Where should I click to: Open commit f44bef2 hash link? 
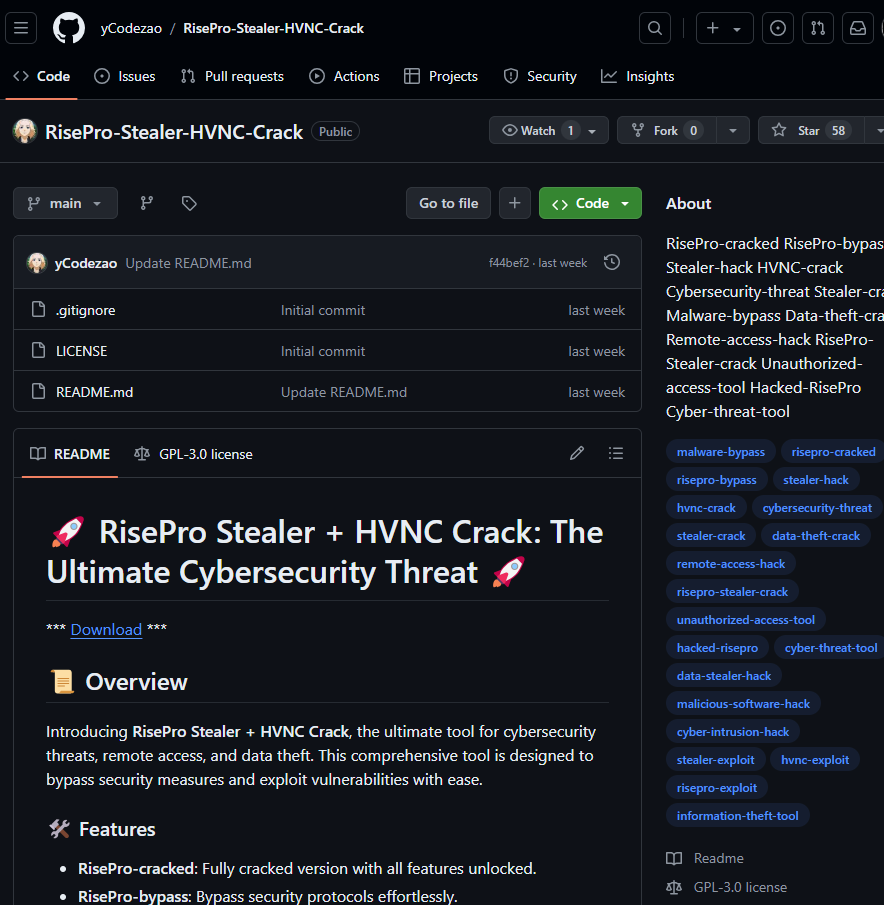coord(509,263)
